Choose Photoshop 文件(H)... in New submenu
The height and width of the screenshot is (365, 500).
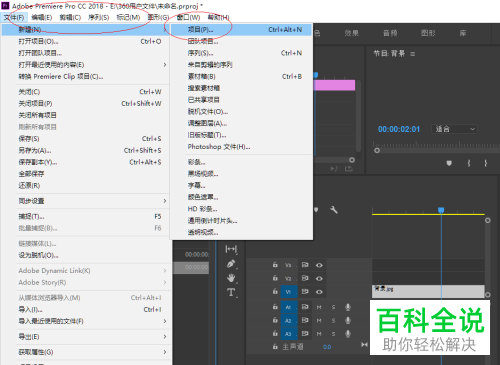point(242,147)
